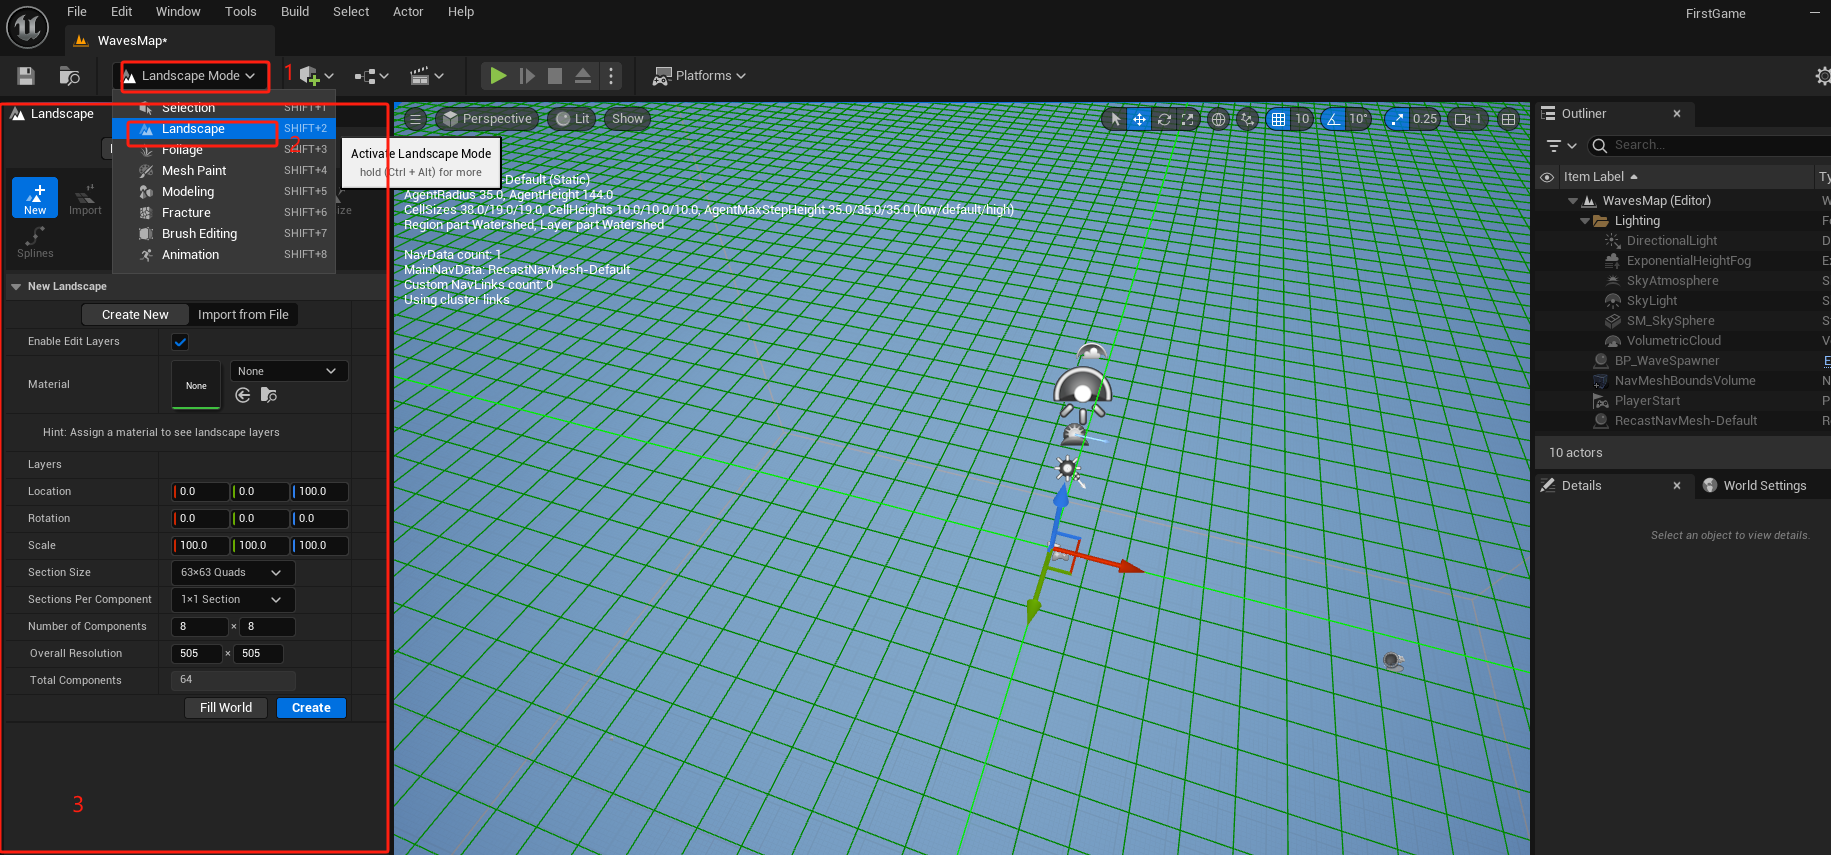1831x855 pixels.
Task: Open Platforms dropdown
Action: pos(700,76)
